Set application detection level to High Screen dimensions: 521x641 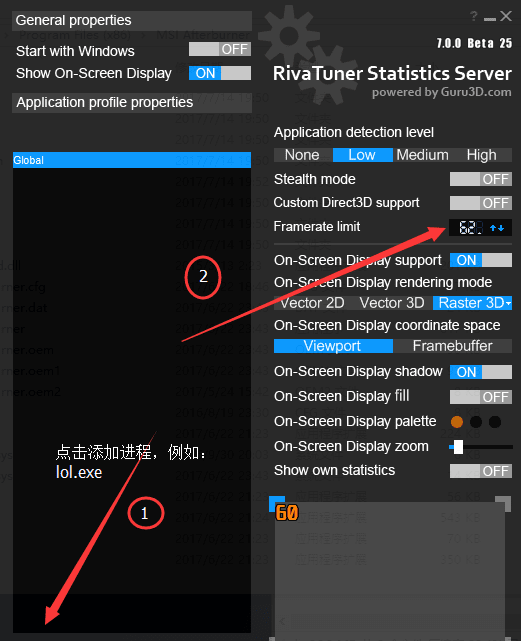(482, 155)
